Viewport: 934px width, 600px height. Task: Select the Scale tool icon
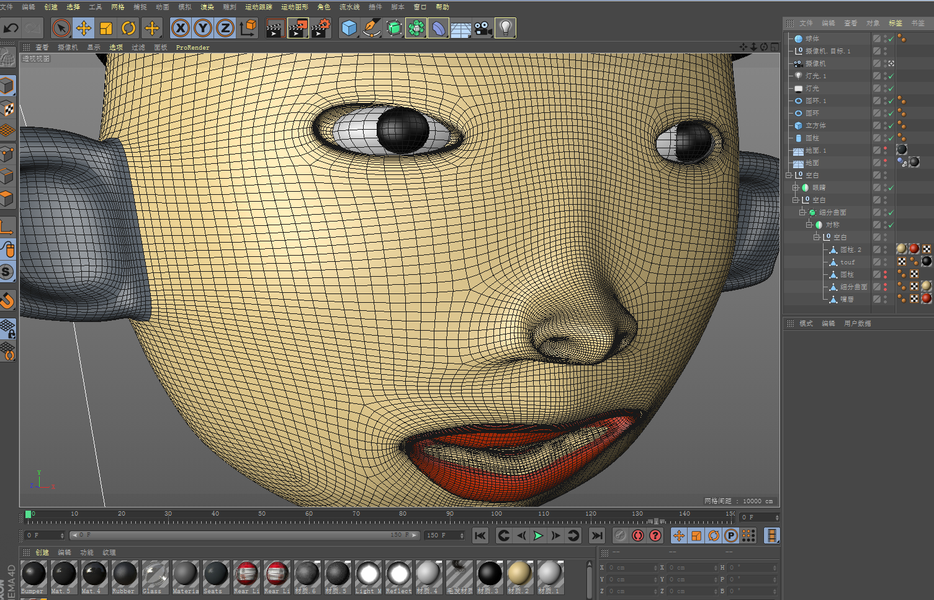[106, 28]
